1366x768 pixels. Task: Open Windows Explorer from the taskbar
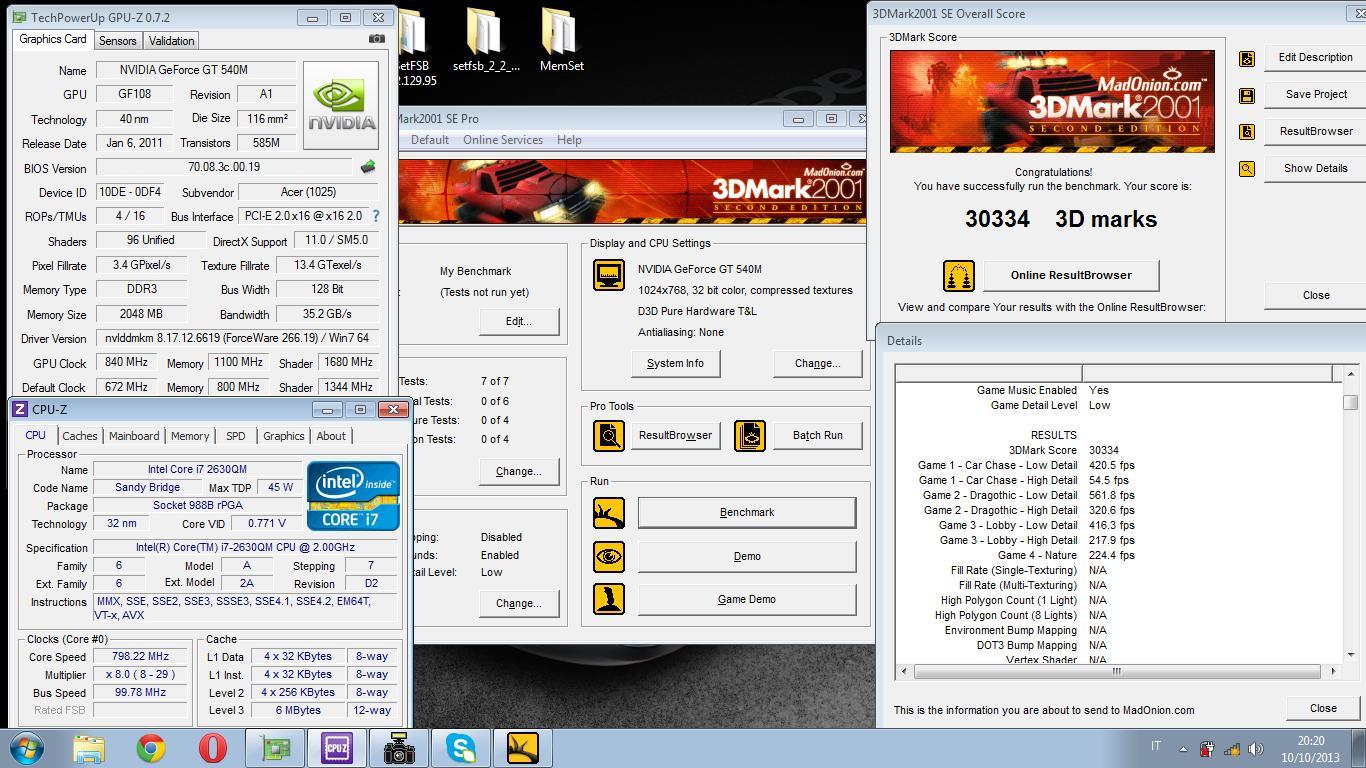coord(89,748)
